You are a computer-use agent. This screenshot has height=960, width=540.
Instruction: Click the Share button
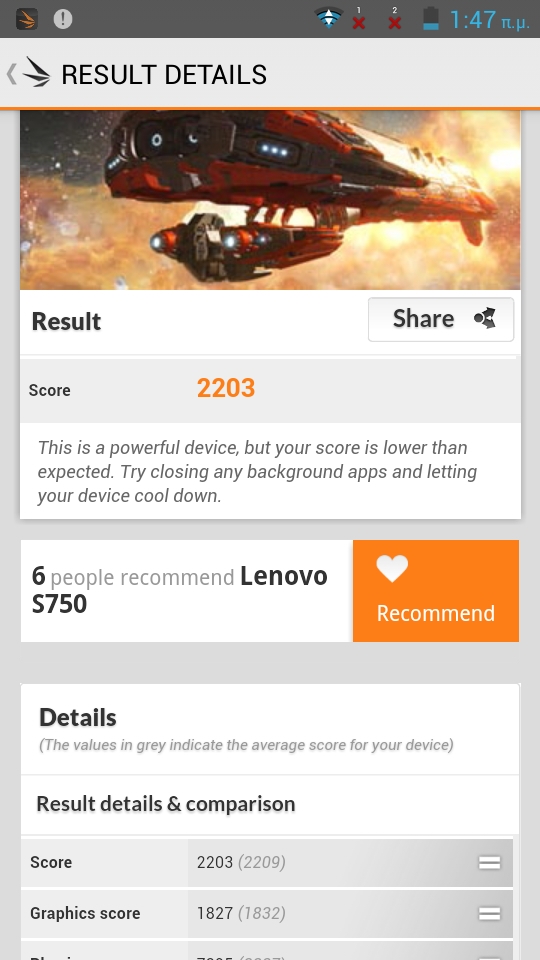pyautogui.click(x=441, y=319)
